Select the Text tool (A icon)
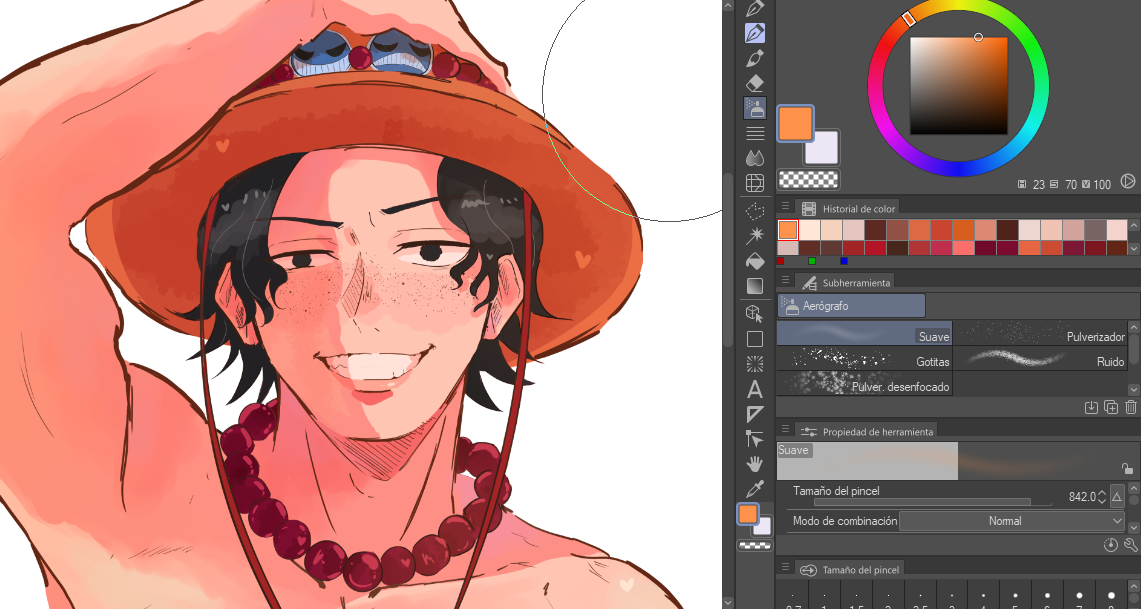Viewport: 1141px width, 609px height. [755, 389]
